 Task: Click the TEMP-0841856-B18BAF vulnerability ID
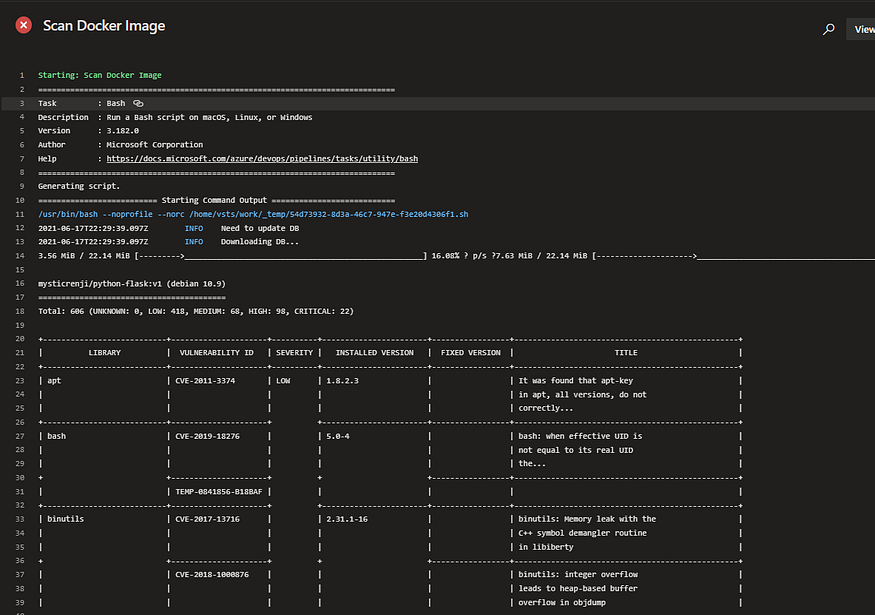216,491
